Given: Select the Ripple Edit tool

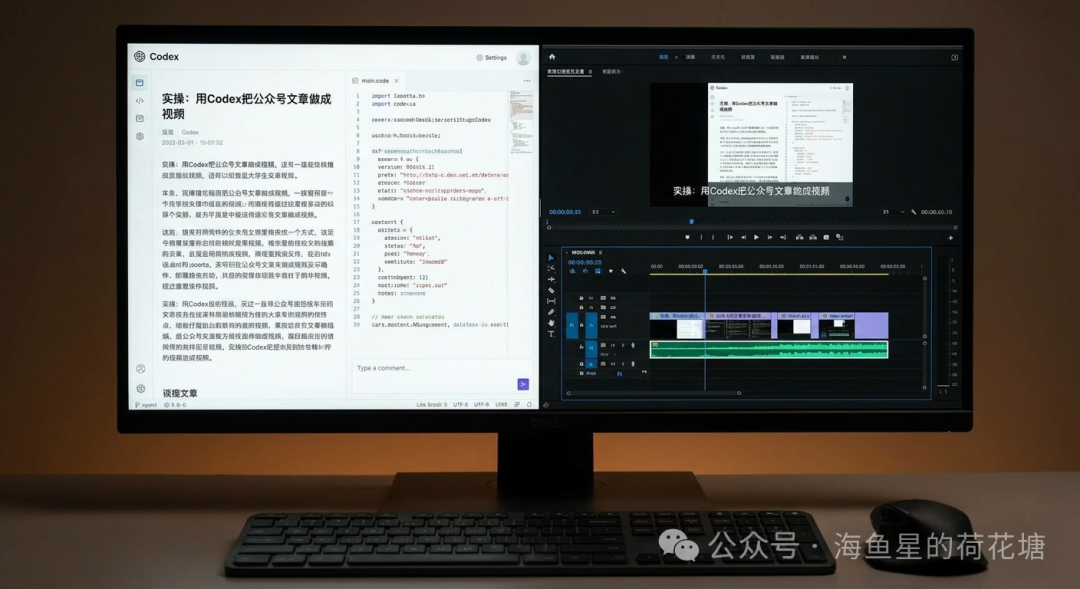Looking at the screenshot, I should (x=551, y=279).
